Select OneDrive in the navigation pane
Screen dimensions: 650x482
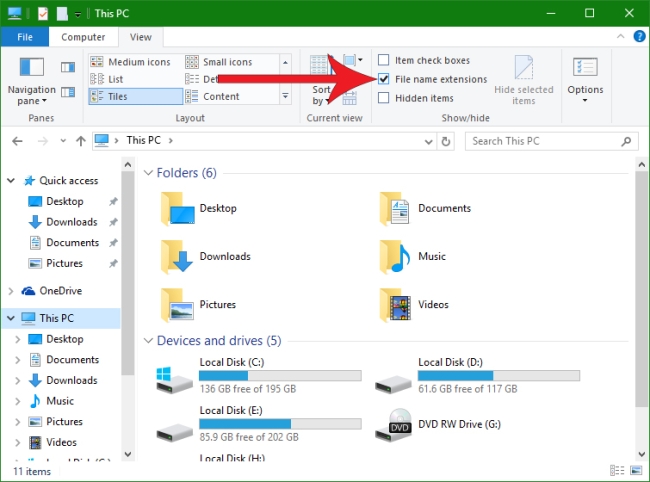61,291
